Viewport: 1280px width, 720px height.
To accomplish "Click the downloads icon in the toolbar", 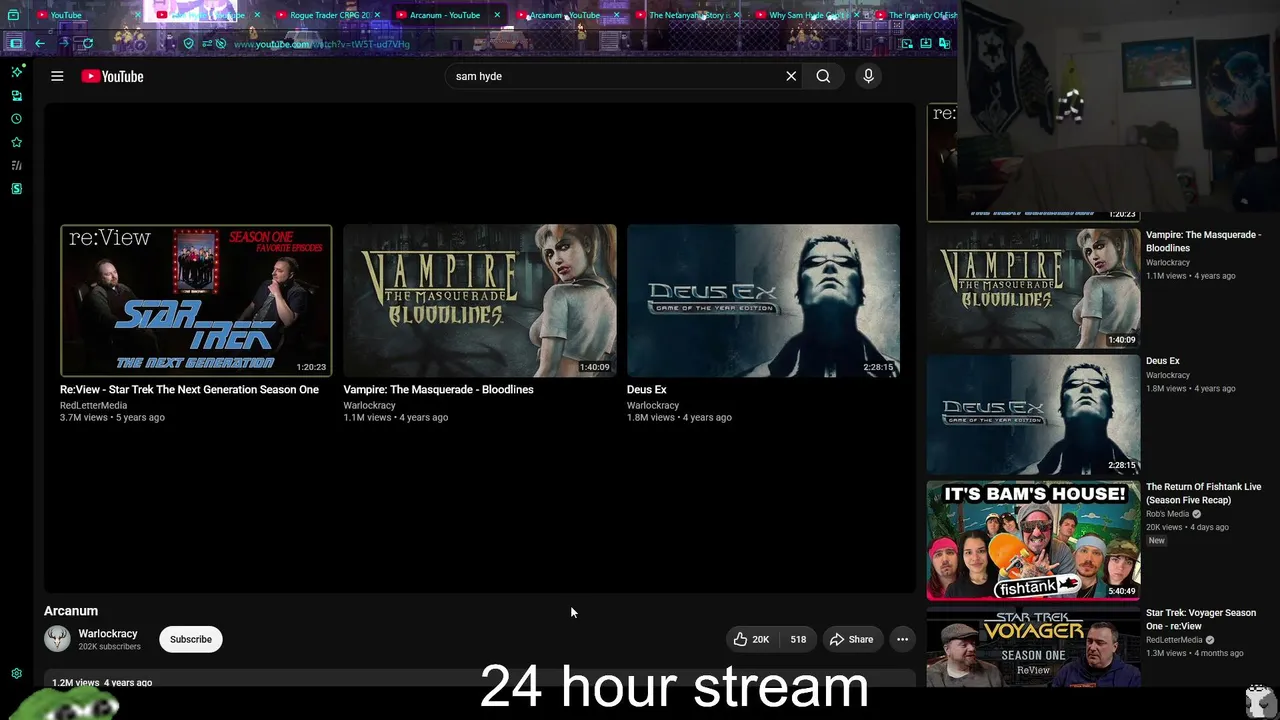I will tap(926, 43).
